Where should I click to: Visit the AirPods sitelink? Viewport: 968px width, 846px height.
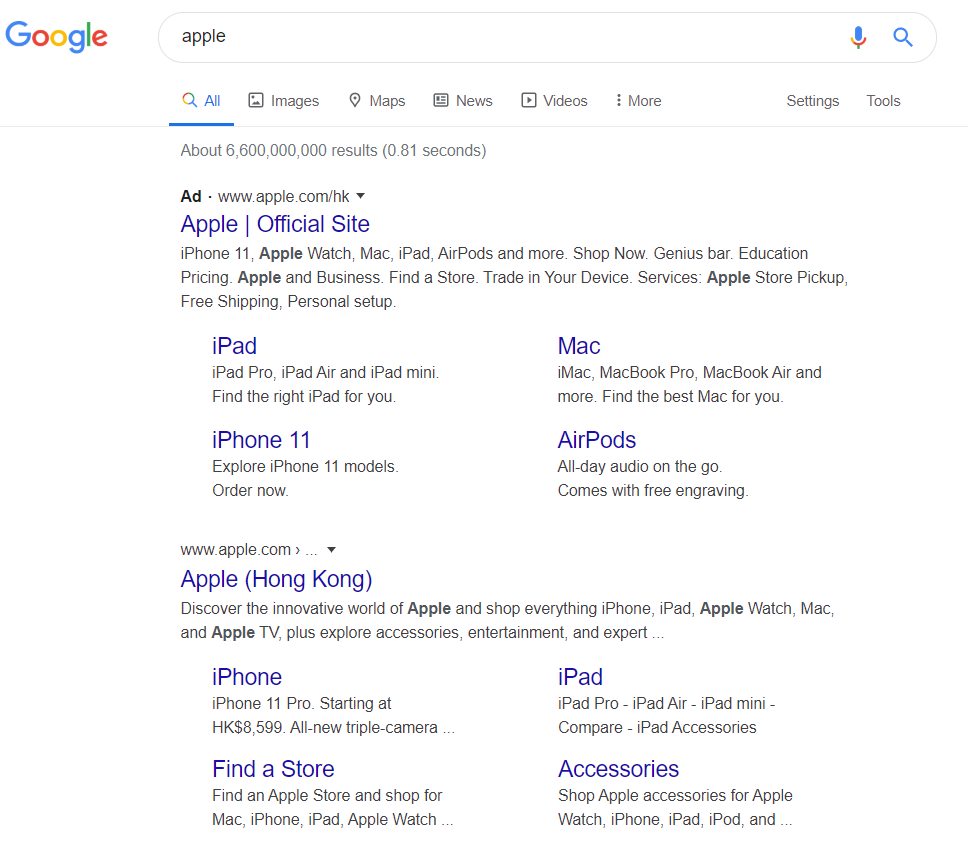[596, 440]
